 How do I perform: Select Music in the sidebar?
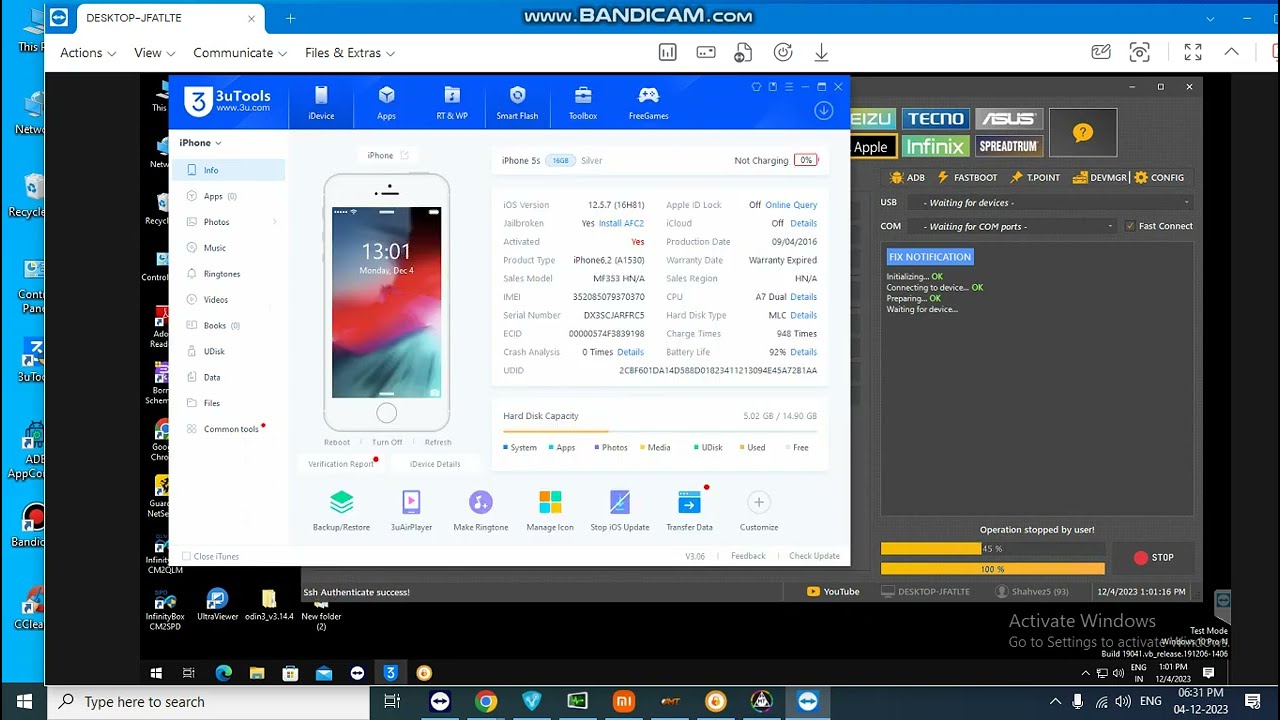228,248
